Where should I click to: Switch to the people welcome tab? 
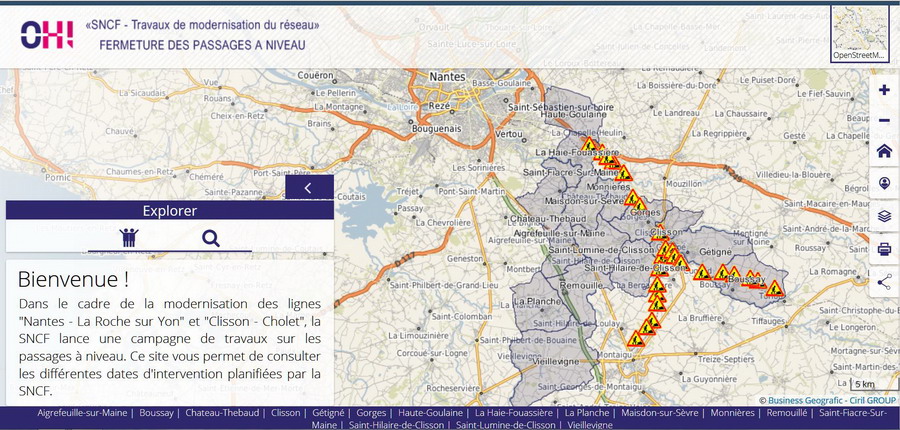128,237
